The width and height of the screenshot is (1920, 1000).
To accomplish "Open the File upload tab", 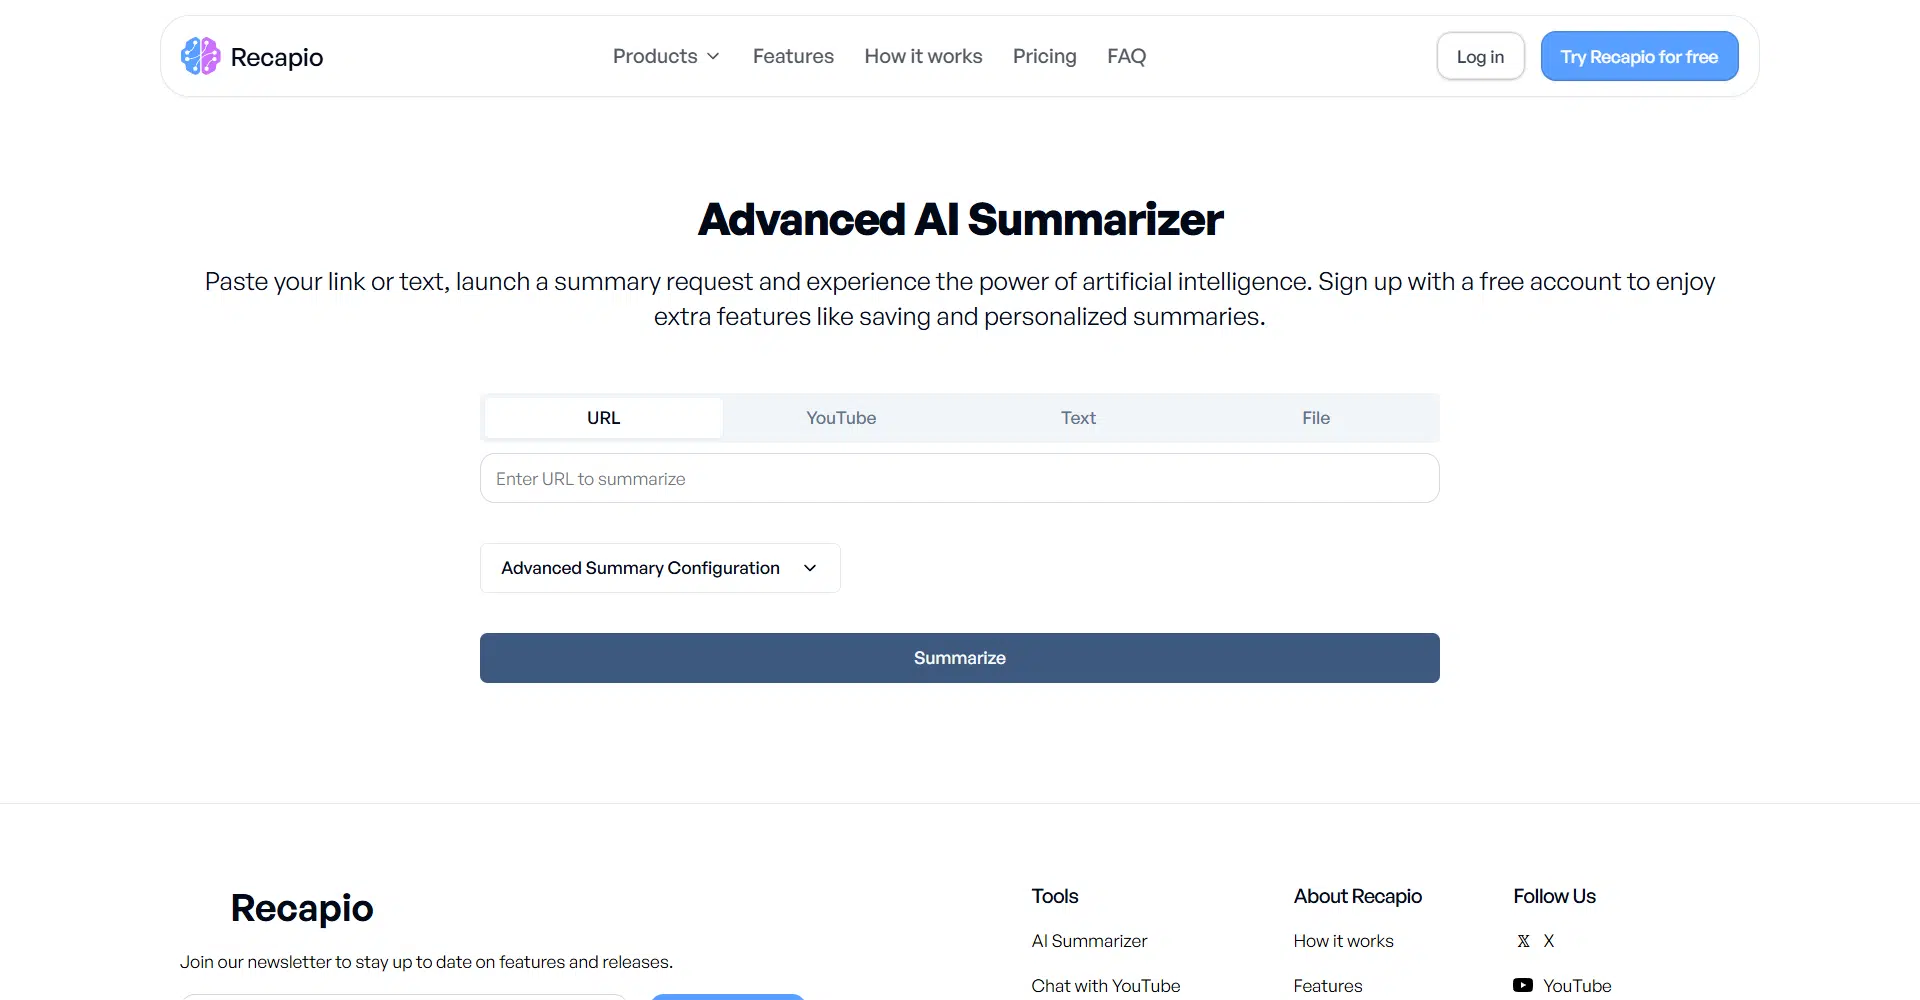I will coord(1315,418).
